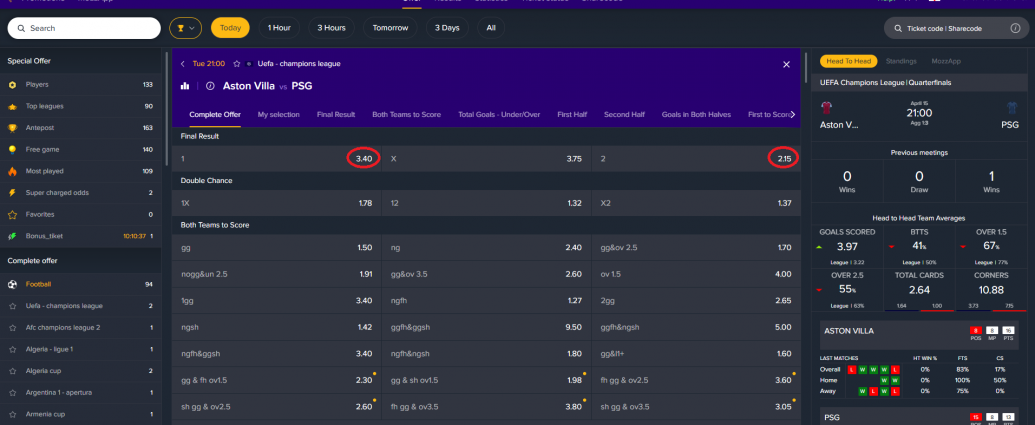Click the Super charged odds lightning icon
This screenshot has width=1035, height=425.
pos(12,193)
